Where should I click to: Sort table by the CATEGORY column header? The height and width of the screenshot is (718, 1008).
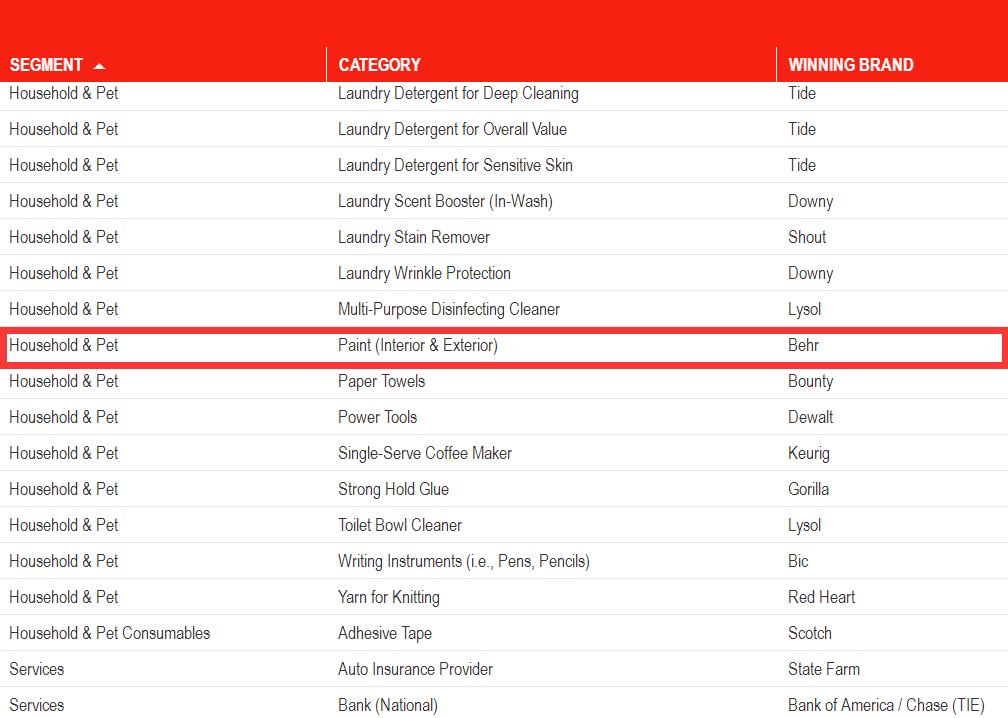[x=379, y=65]
